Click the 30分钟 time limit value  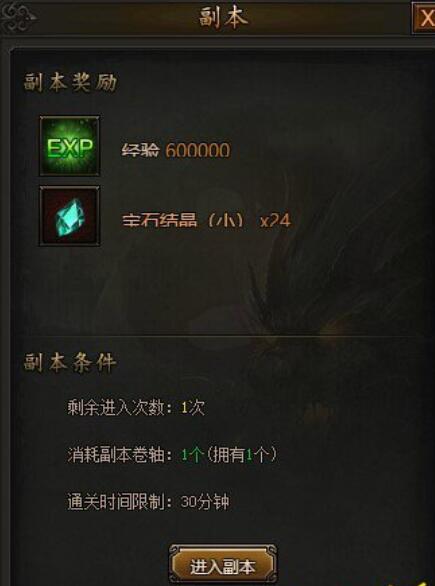click(204, 502)
